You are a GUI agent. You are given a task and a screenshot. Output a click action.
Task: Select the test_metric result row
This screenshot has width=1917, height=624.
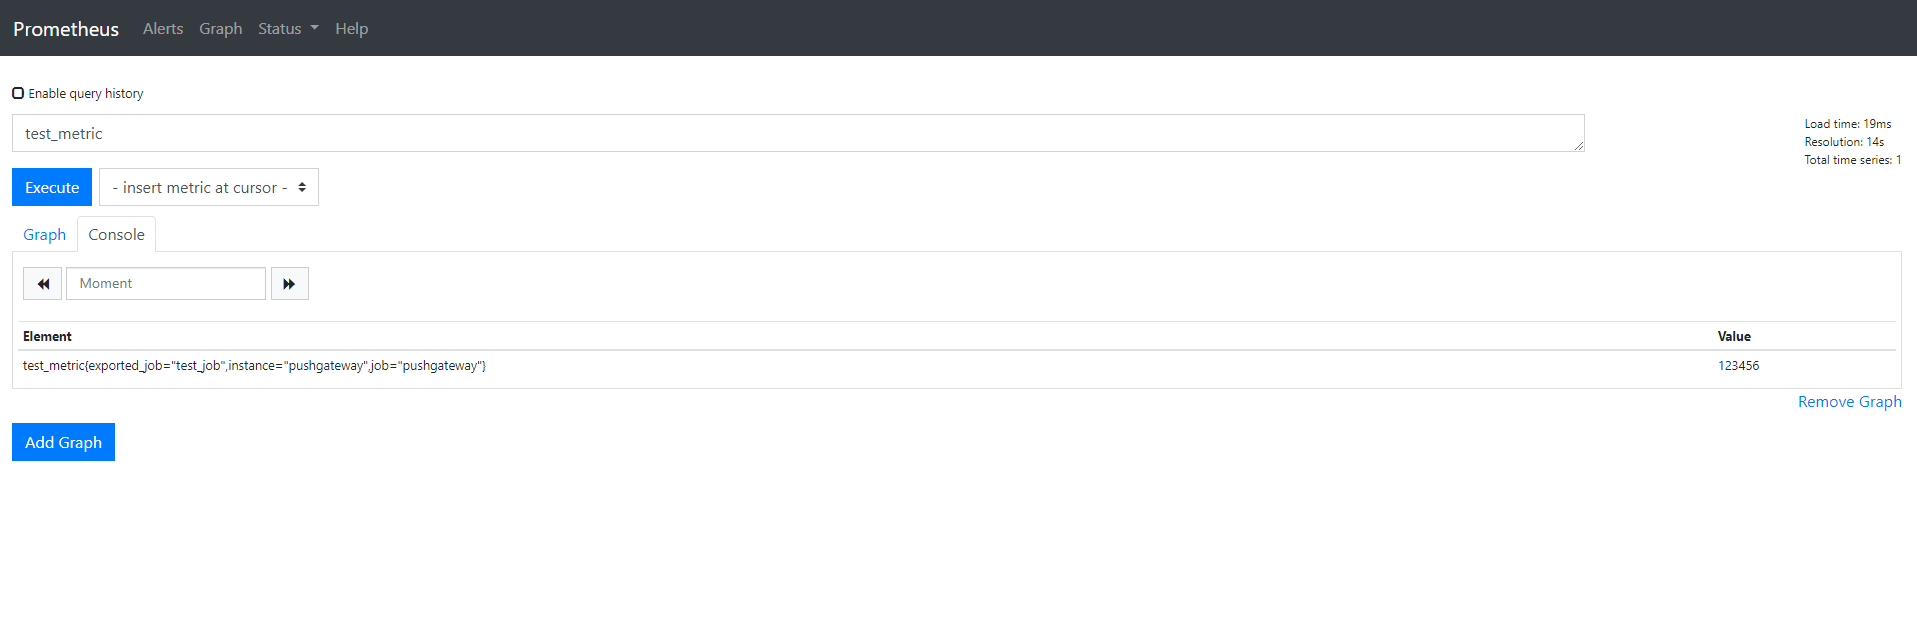pyautogui.click(x=255, y=365)
